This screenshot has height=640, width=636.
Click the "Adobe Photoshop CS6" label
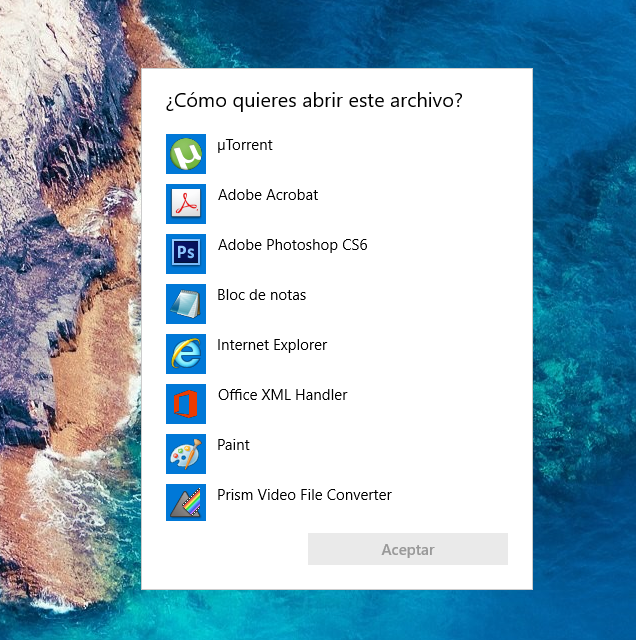[292, 245]
